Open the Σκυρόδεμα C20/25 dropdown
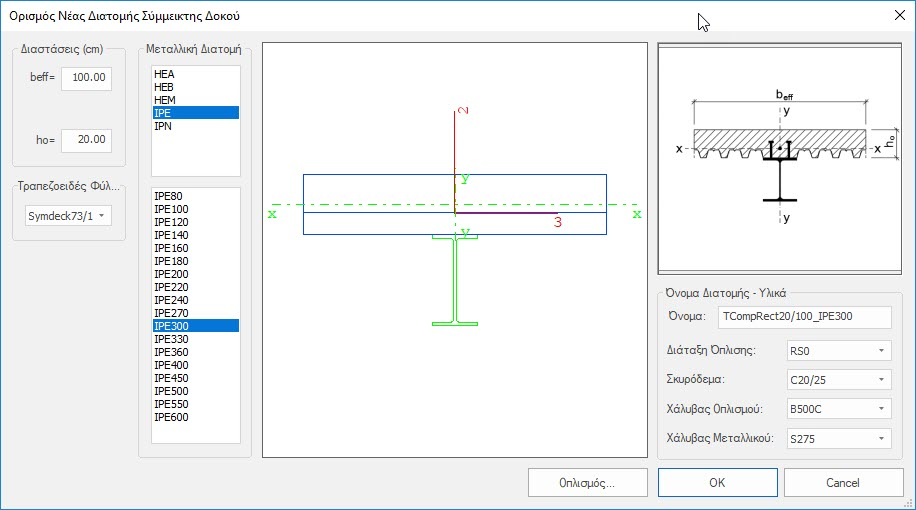Image resolution: width=916 pixels, height=510 pixels. (x=838, y=379)
